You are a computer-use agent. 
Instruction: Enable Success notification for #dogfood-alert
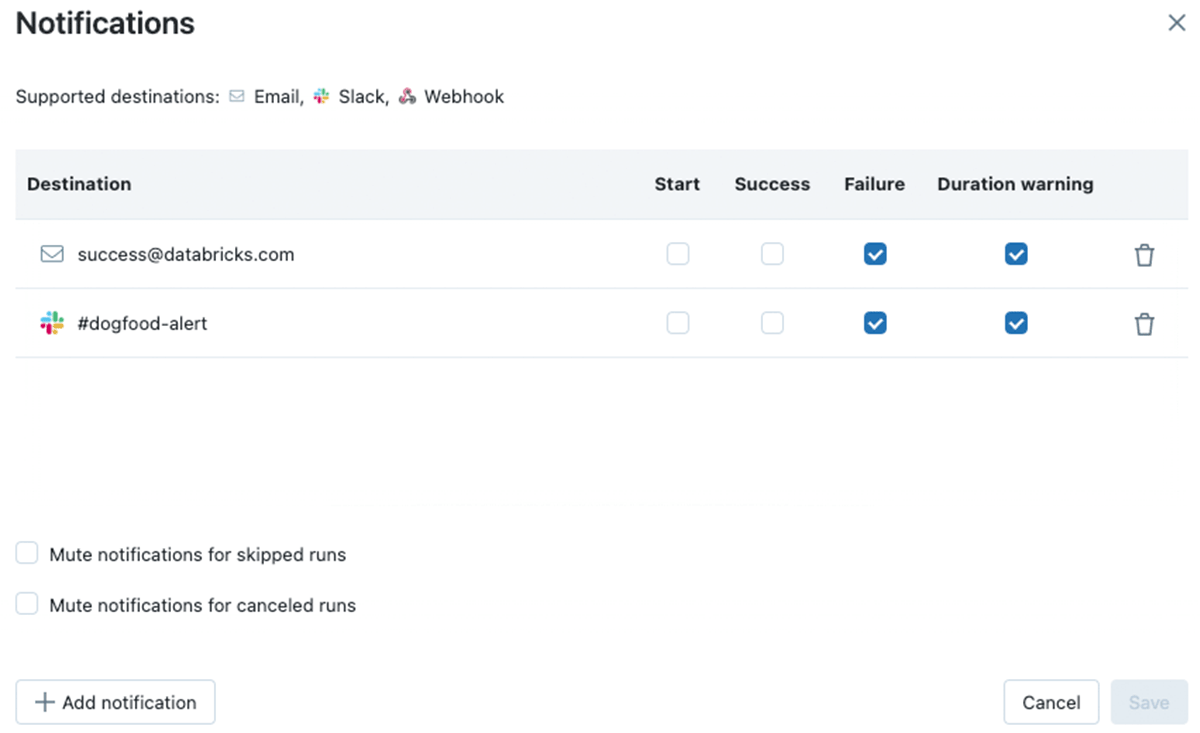point(772,323)
